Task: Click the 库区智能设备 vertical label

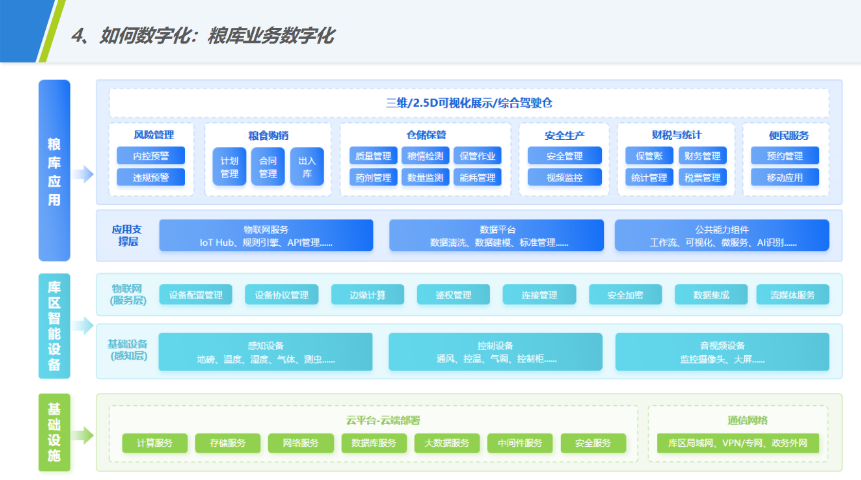Action: [54, 326]
